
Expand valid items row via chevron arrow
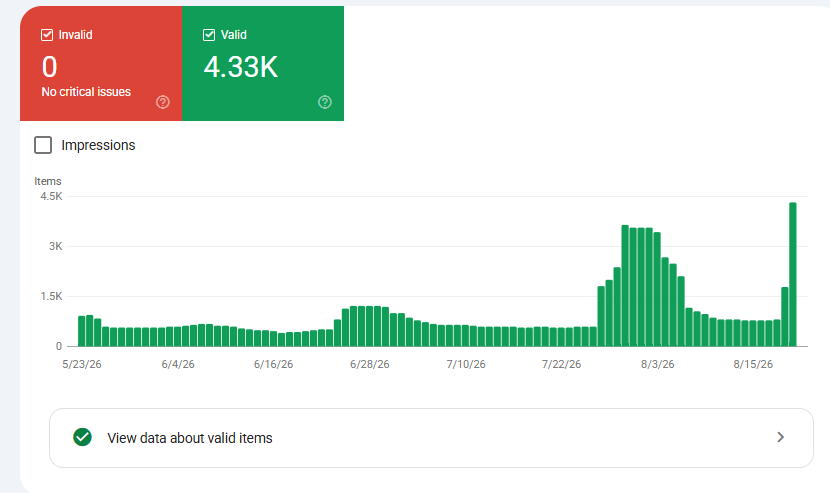pos(780,437)
